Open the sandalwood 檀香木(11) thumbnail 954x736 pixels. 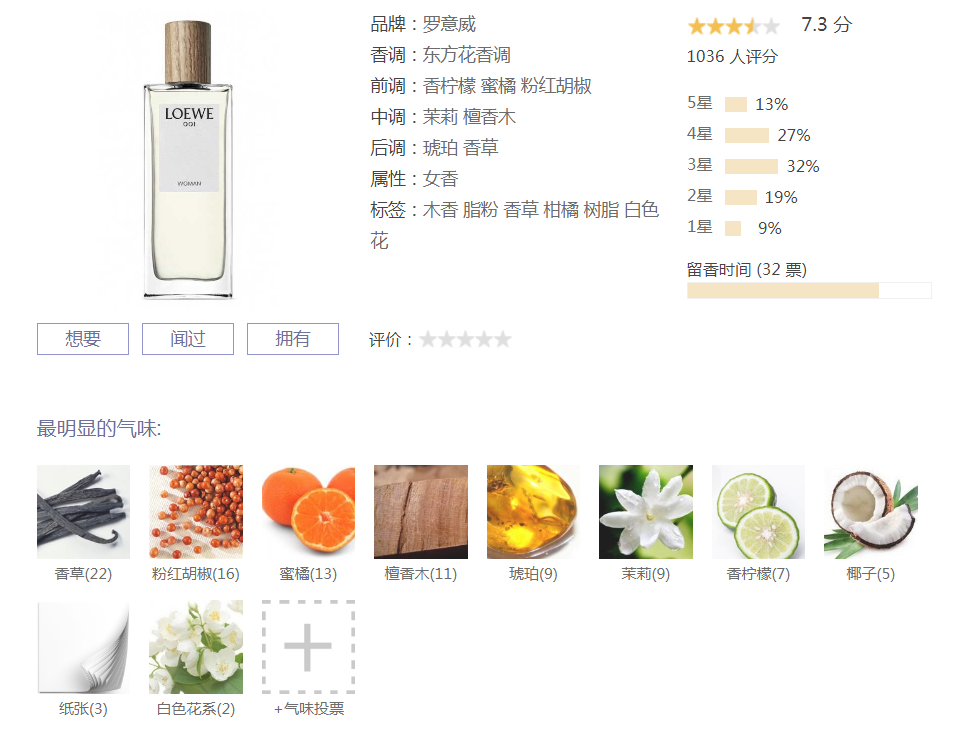click(x=421, y=512)
